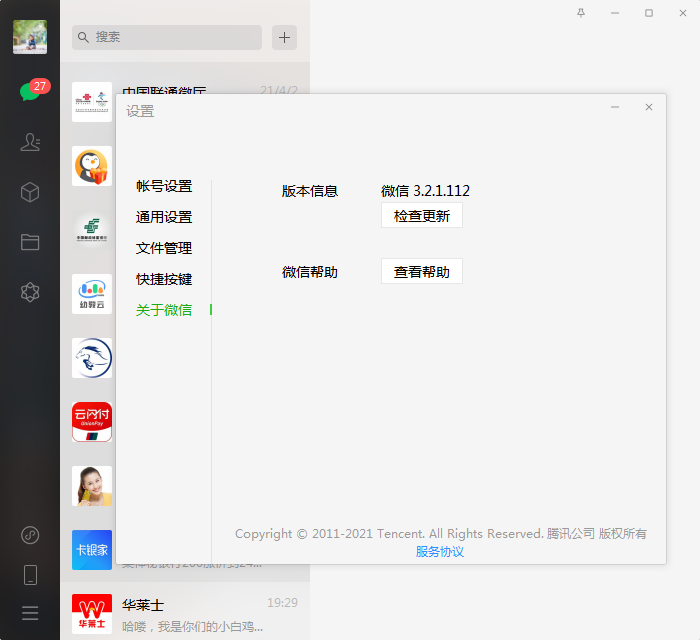Open the hamburger menu at sidebar bottom

pyautogui.click(x=30, y=613)
